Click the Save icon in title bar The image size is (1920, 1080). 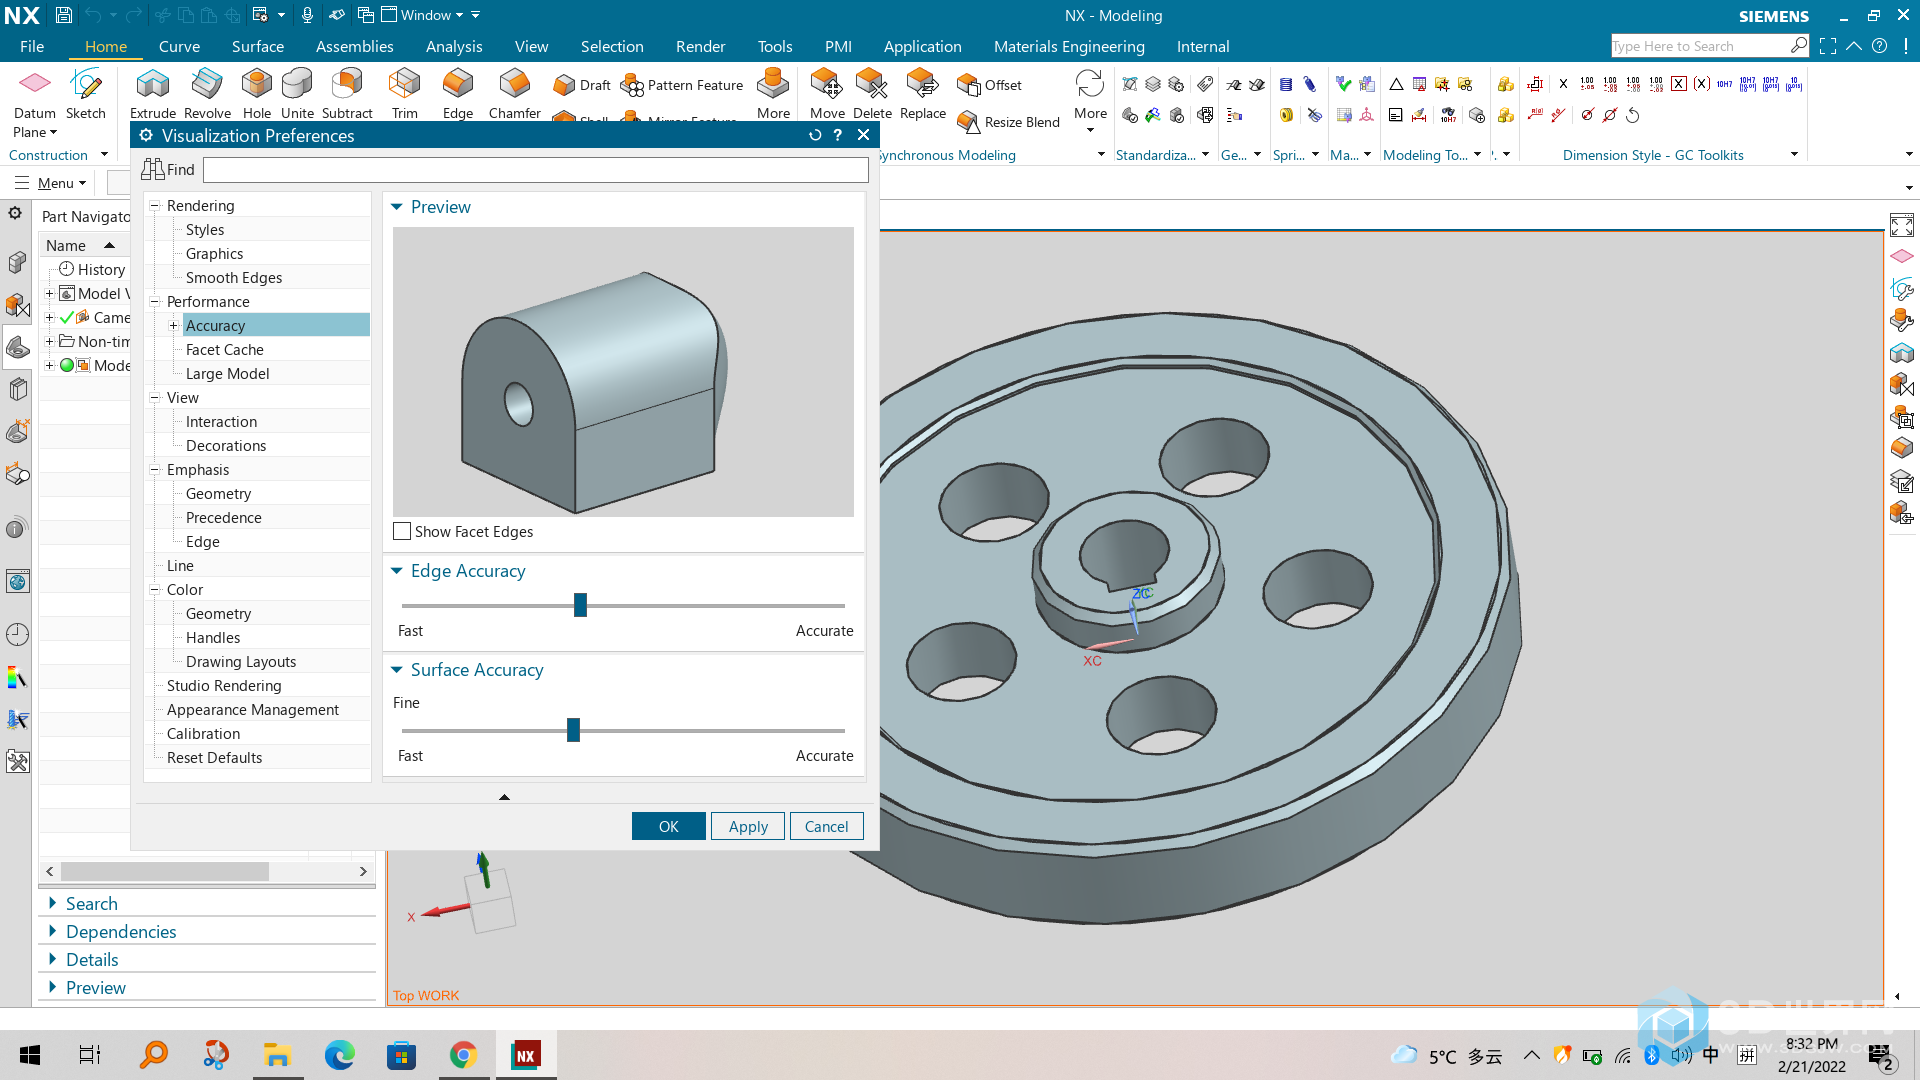(x=63, y=15)
